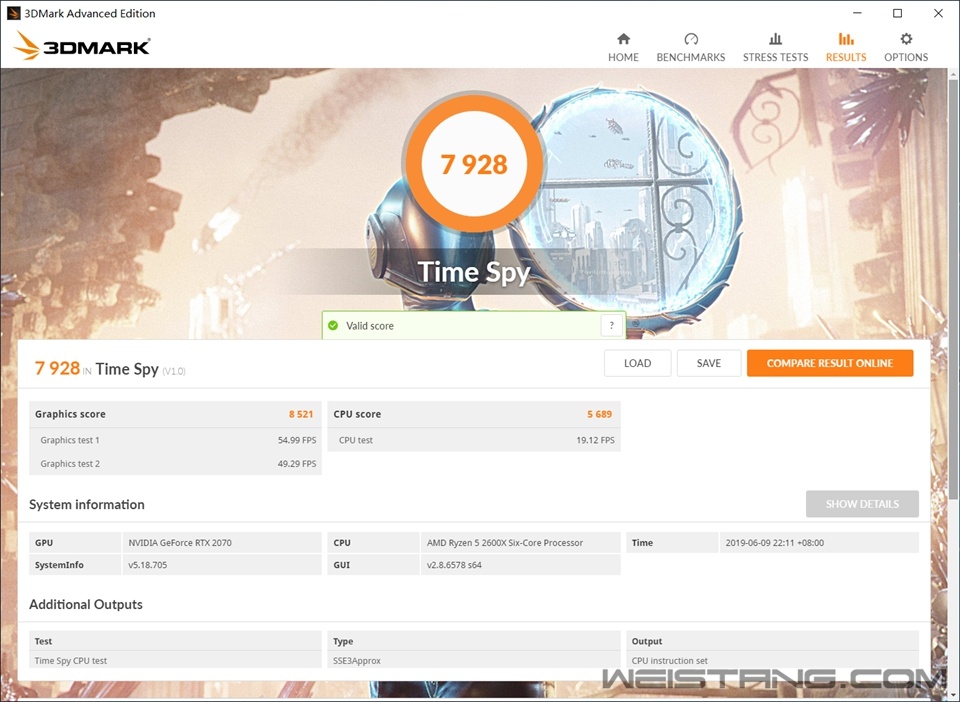Open the Home section icon
The height and width of the screenshot is (702, 960).
point(623,40)
